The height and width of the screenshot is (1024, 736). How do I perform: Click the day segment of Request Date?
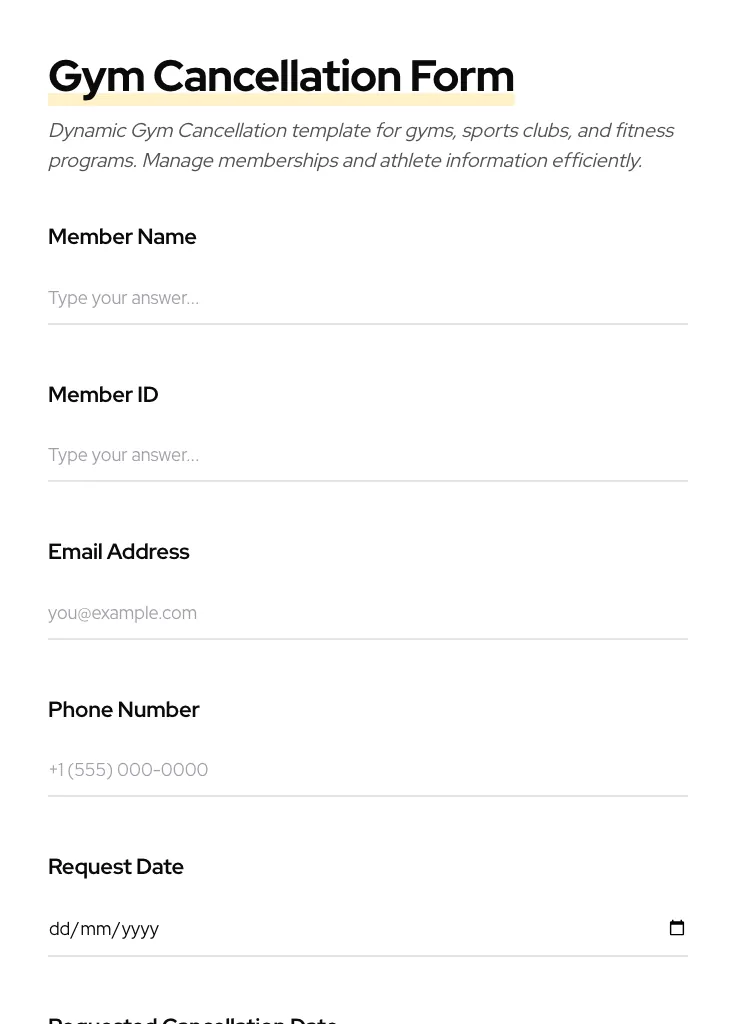(x=59, y=929)
